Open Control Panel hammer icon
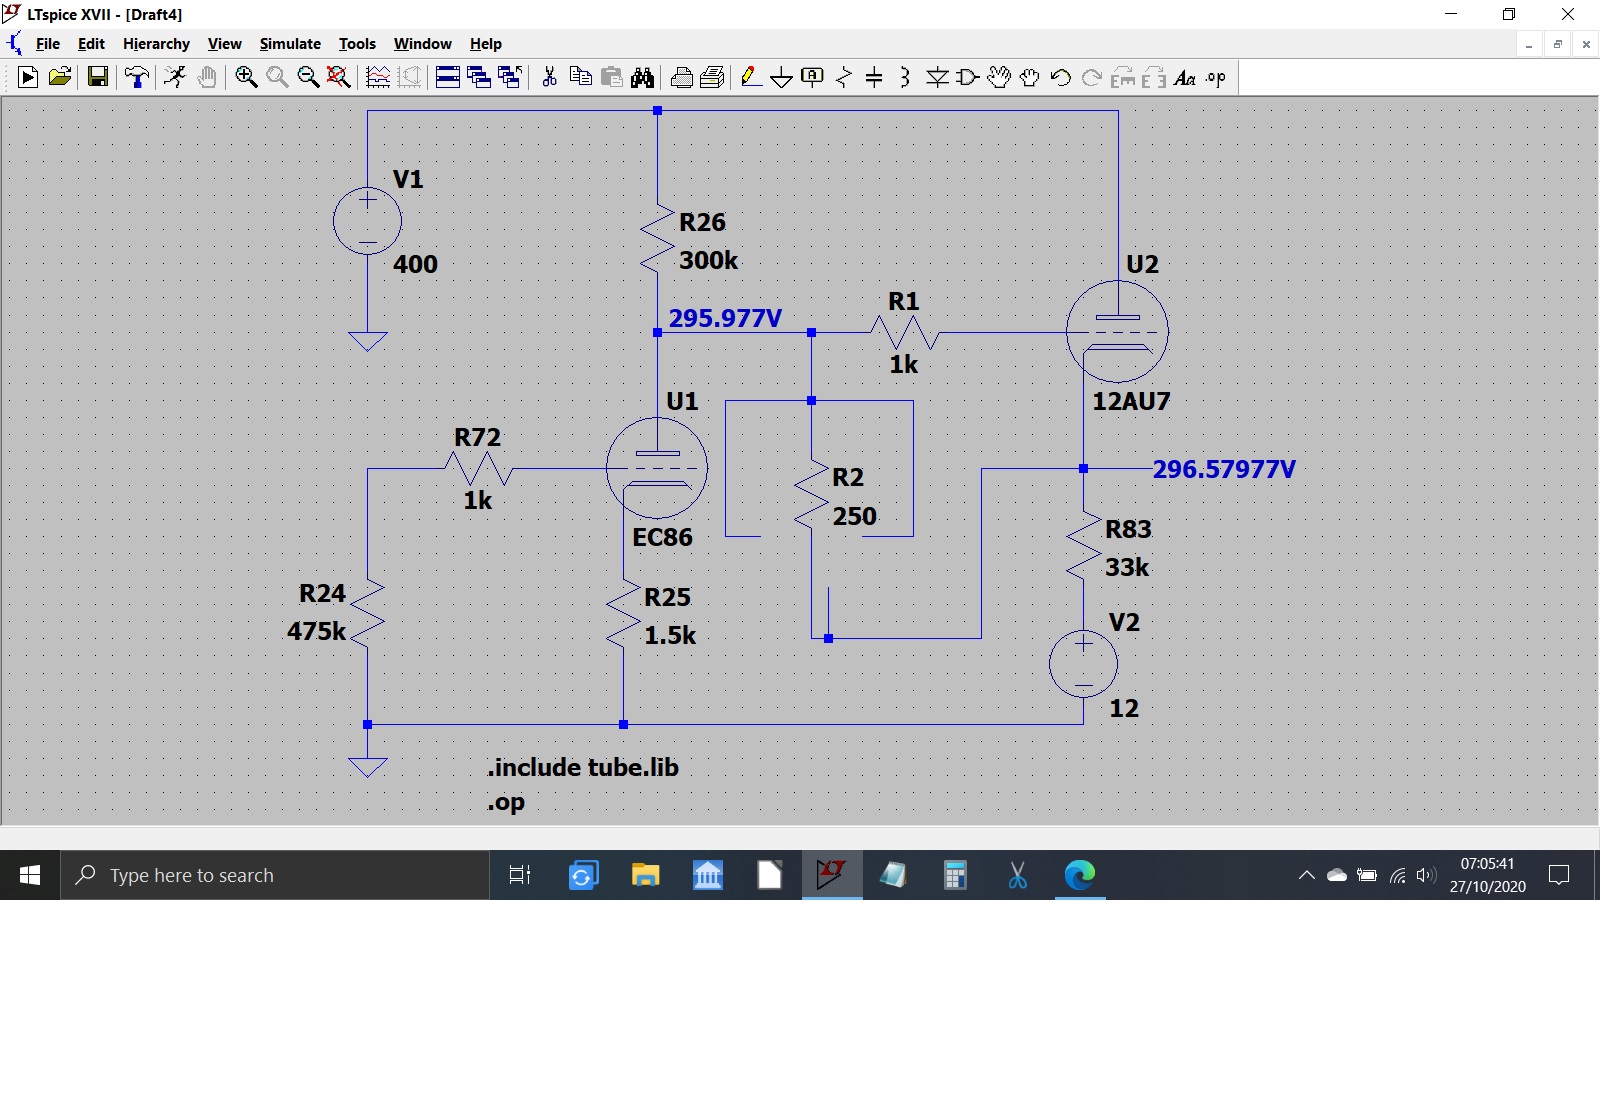The width and height of the screenshot is (1600, 1118). point(137,77)
